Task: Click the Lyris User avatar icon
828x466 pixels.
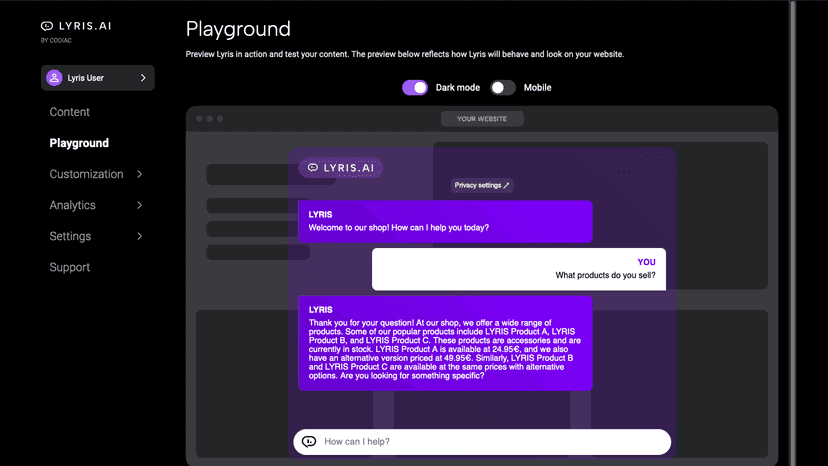Action: (54, 78)
